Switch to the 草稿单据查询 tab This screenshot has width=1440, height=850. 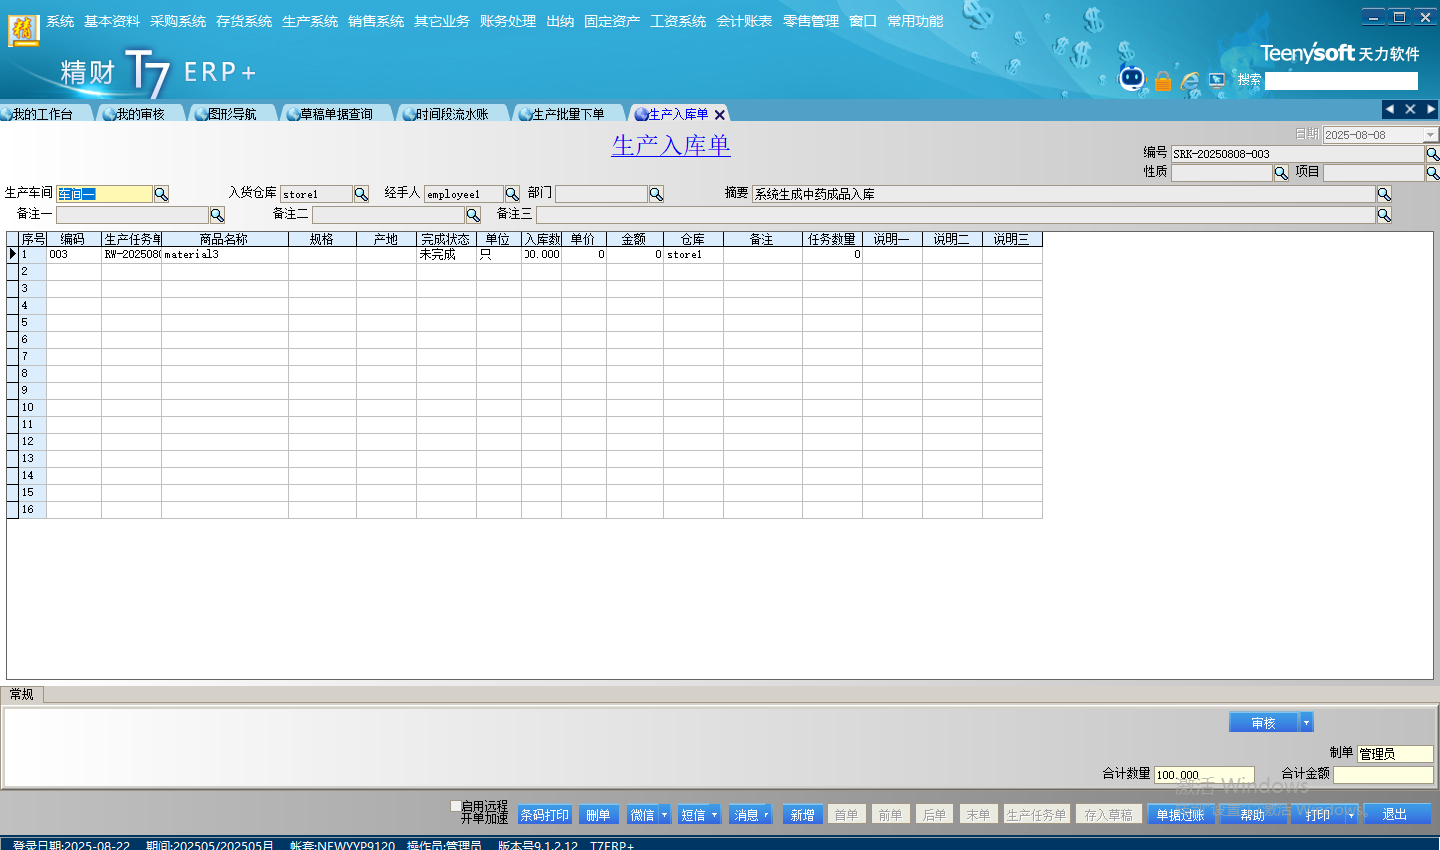336,114
